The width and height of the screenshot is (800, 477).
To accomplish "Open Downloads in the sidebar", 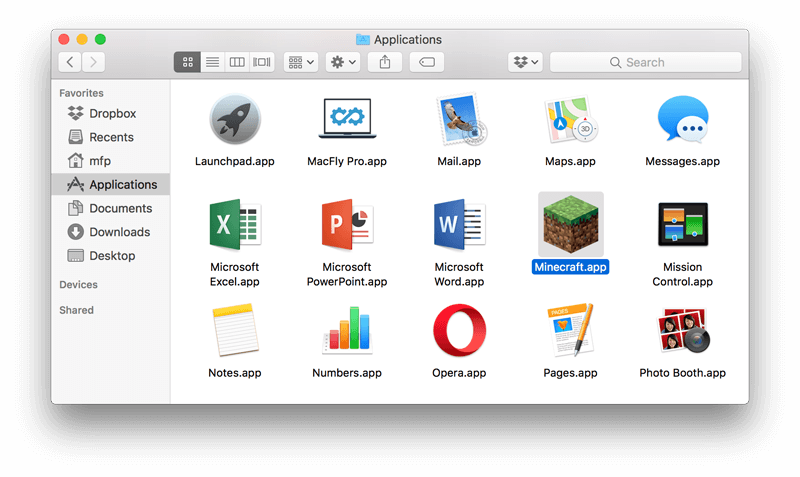I will [x=119, y=232].
